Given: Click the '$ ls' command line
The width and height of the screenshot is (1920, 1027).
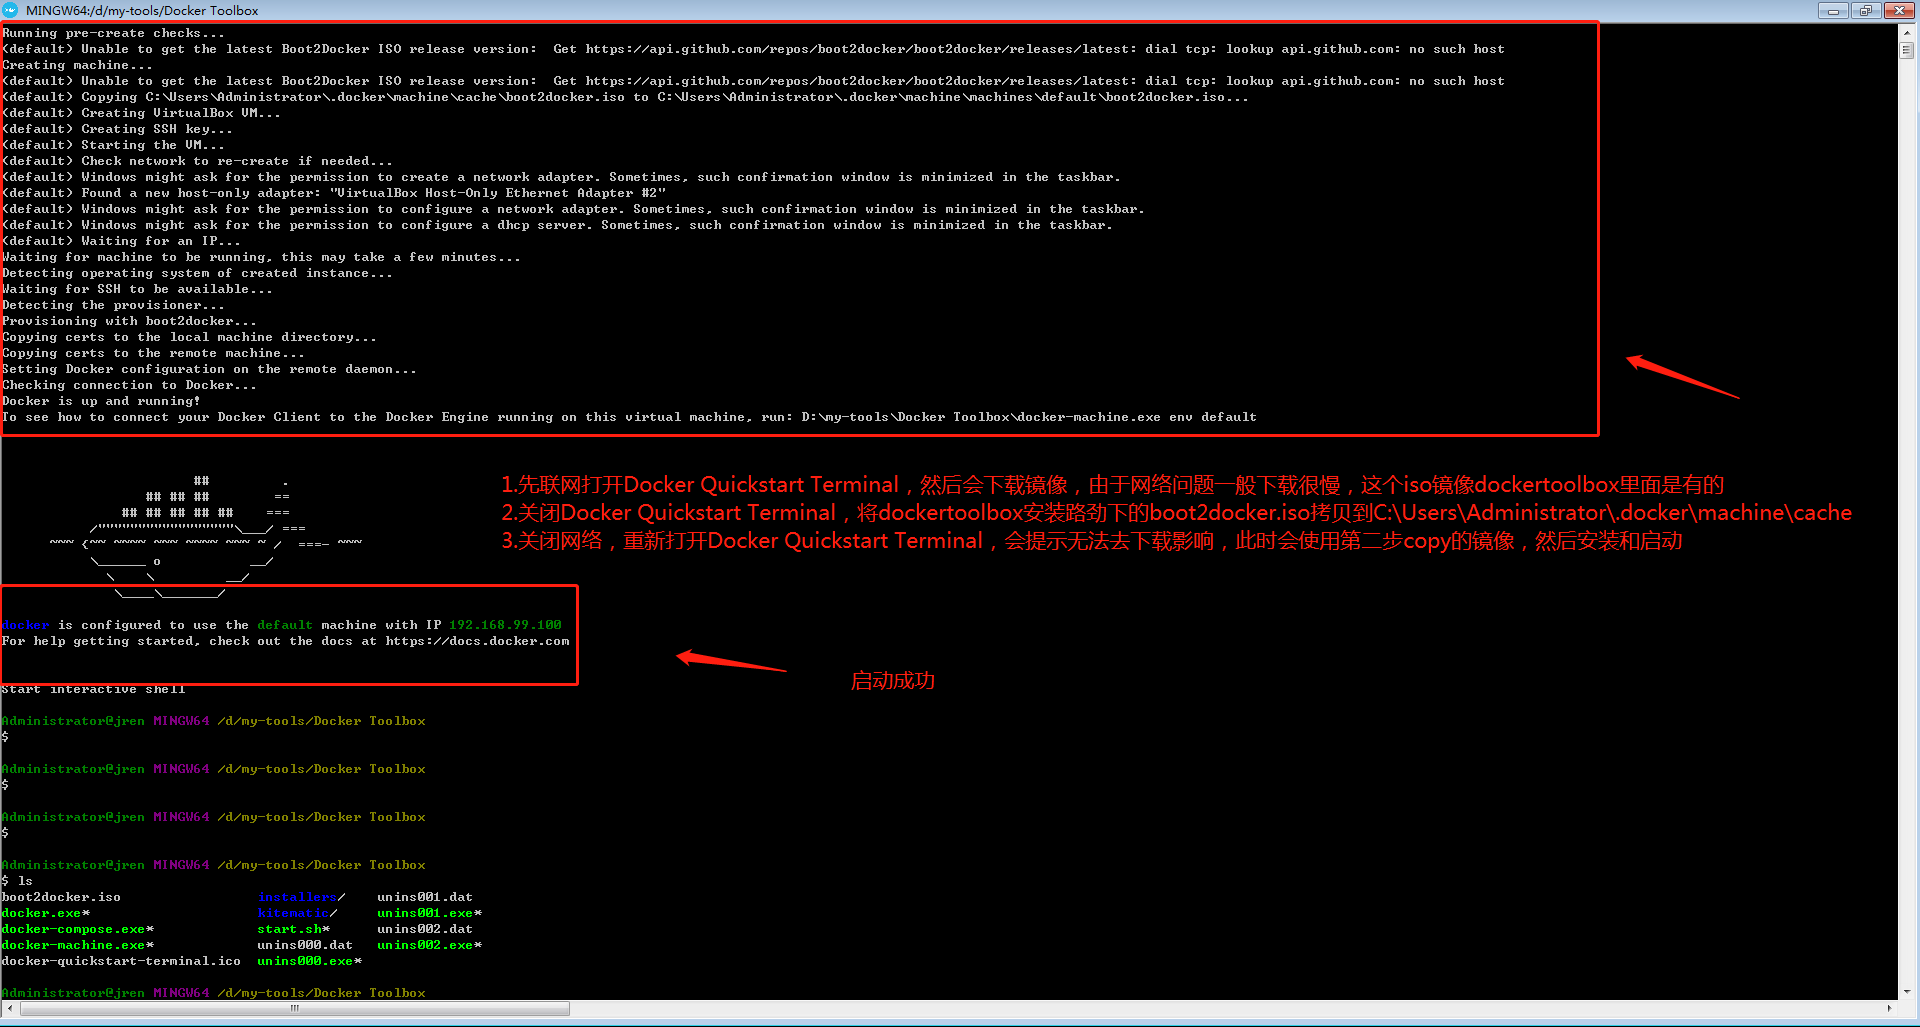Looking at the screenshot, I should [x=18, y=881].
